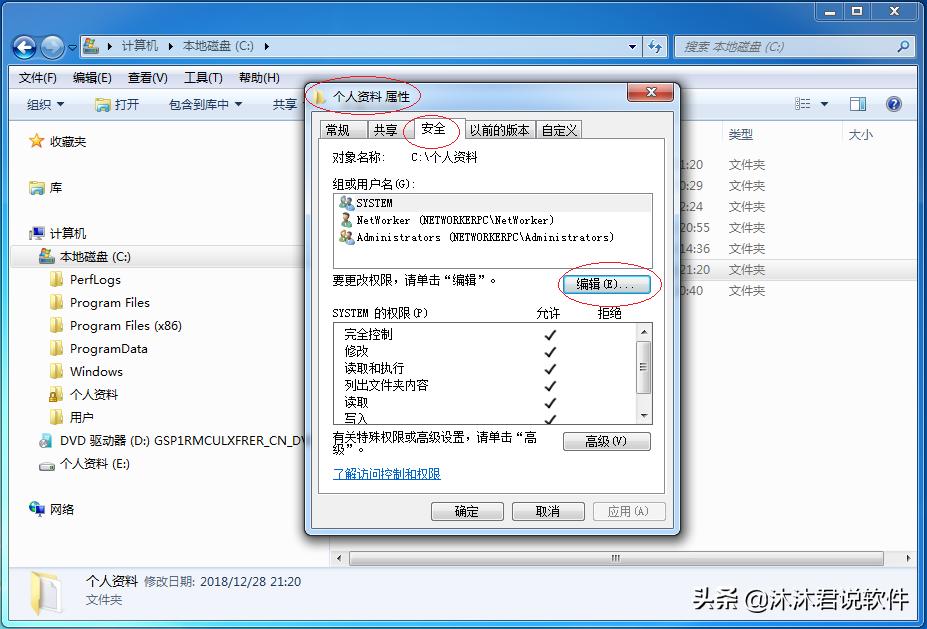Switch to the 以前的版本 tab
Screen dimensions: 927x629
click(499, 129)
